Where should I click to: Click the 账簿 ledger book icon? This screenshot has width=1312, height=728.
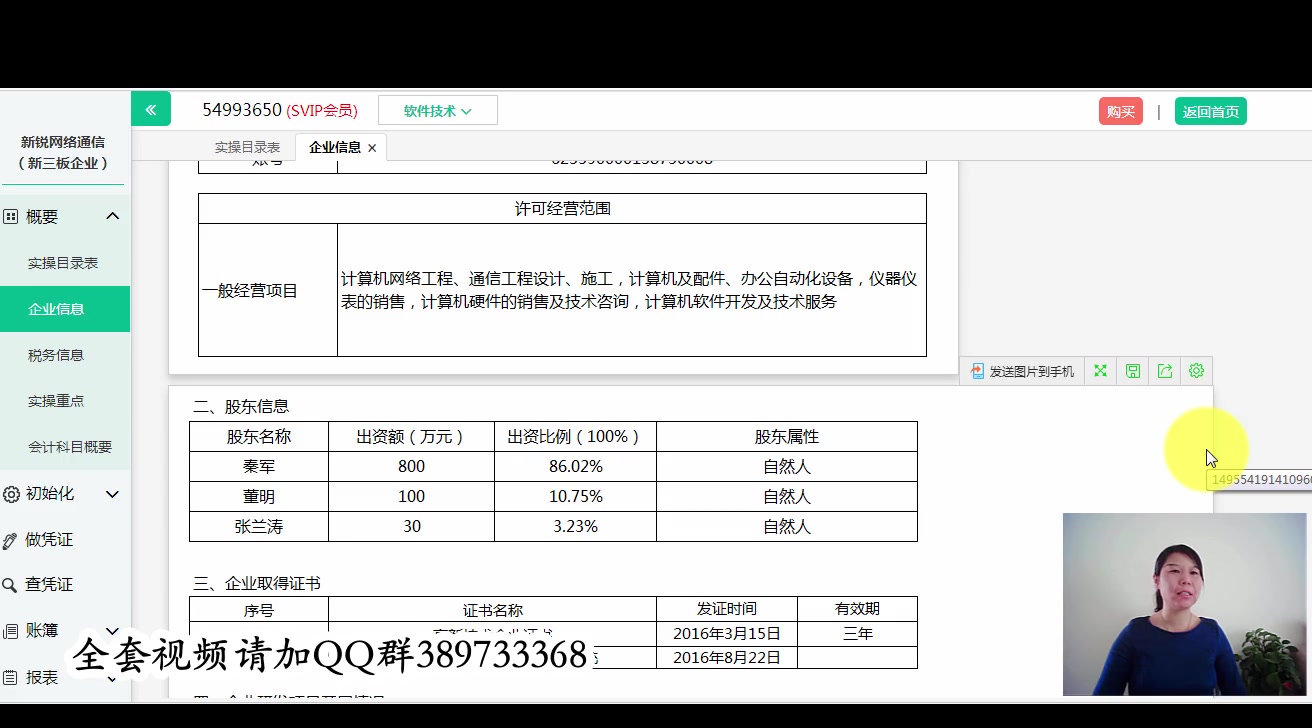pos(12,630)
